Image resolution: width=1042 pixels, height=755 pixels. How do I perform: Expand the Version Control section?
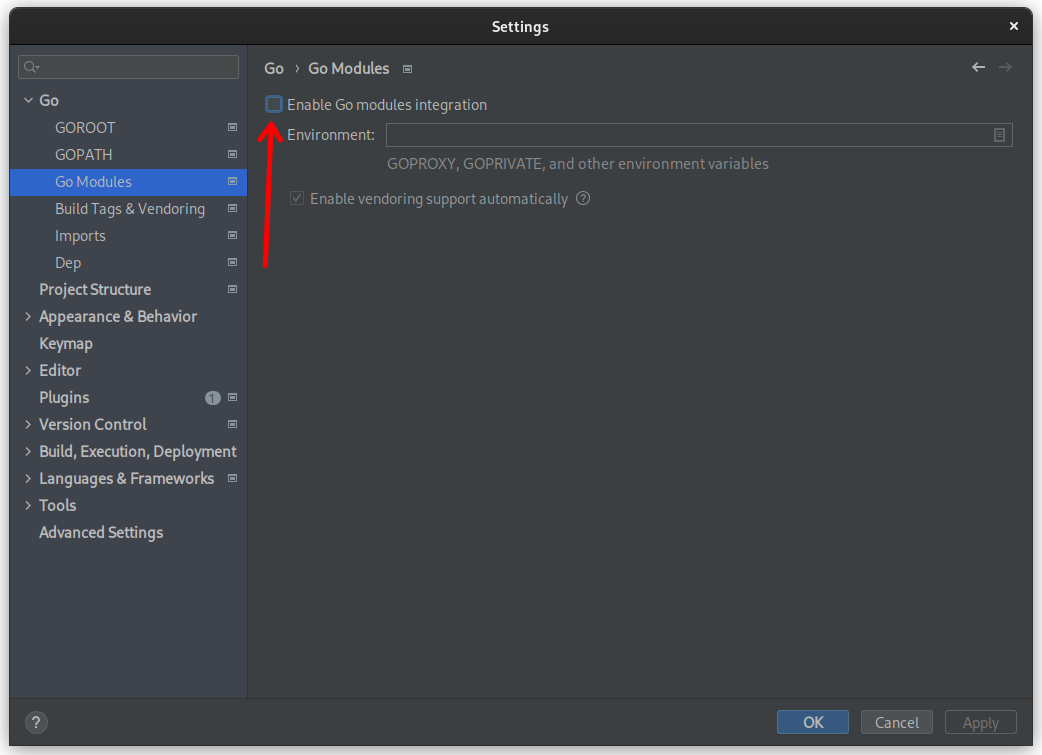27,424
